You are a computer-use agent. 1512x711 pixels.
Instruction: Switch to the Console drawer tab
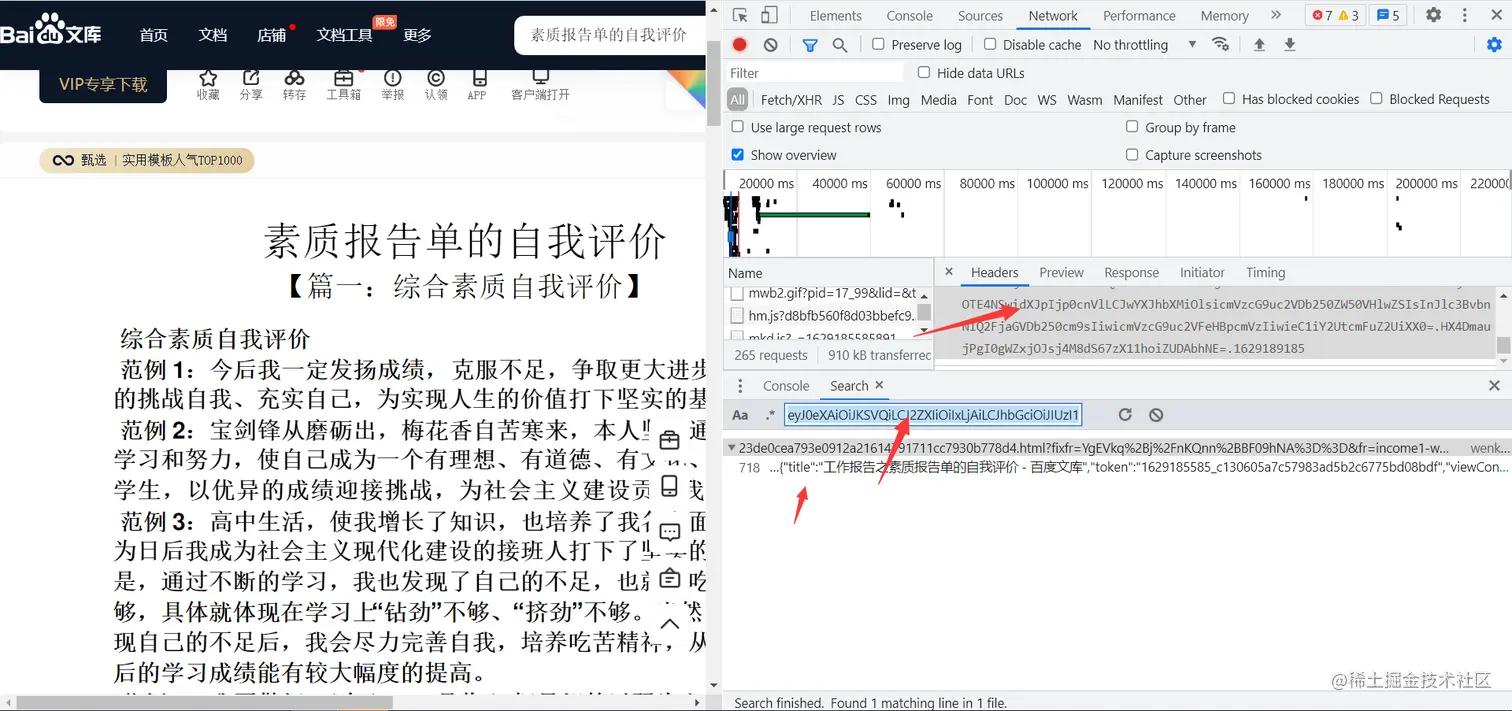coord(786,386)
